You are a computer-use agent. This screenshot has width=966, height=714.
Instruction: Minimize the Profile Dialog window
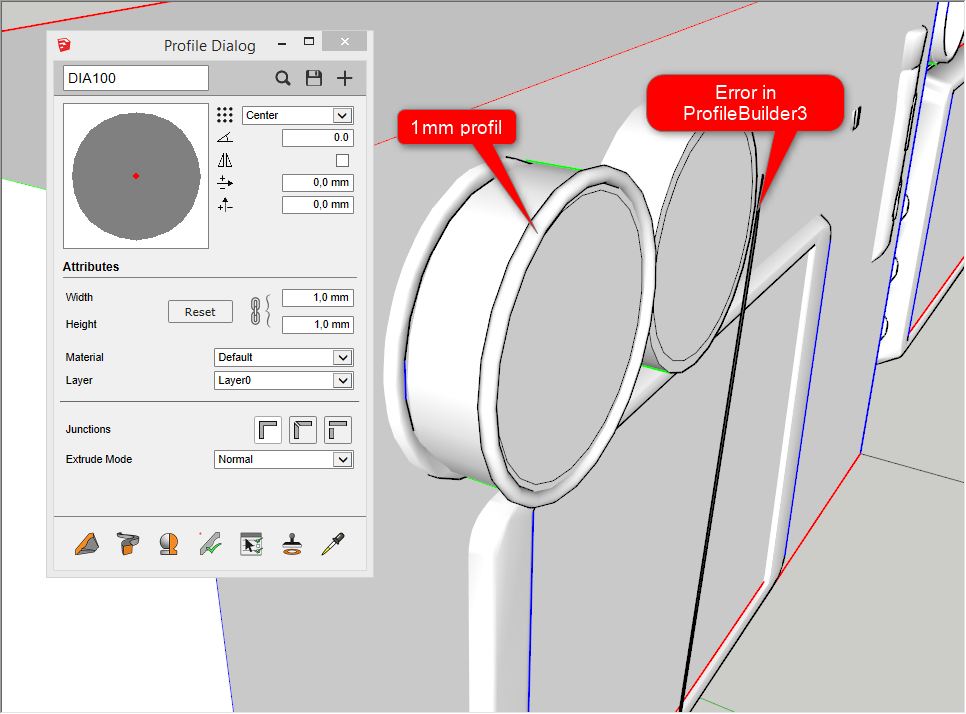[x=282, y=43]
